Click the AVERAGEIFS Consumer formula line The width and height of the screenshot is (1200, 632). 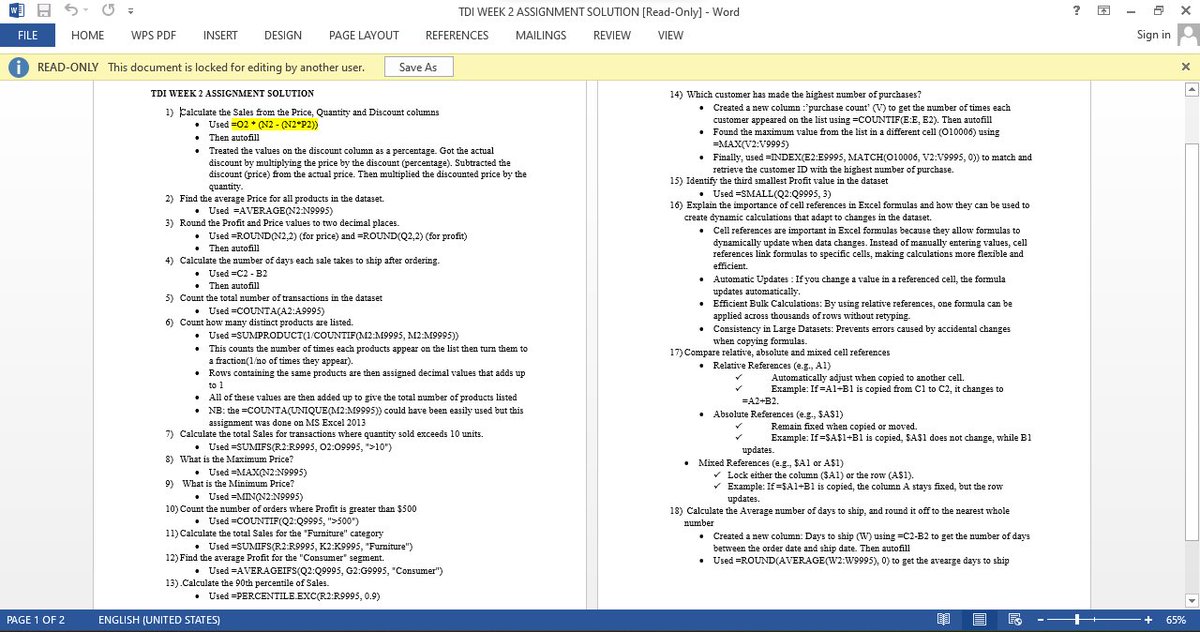[x=326, y=571]
